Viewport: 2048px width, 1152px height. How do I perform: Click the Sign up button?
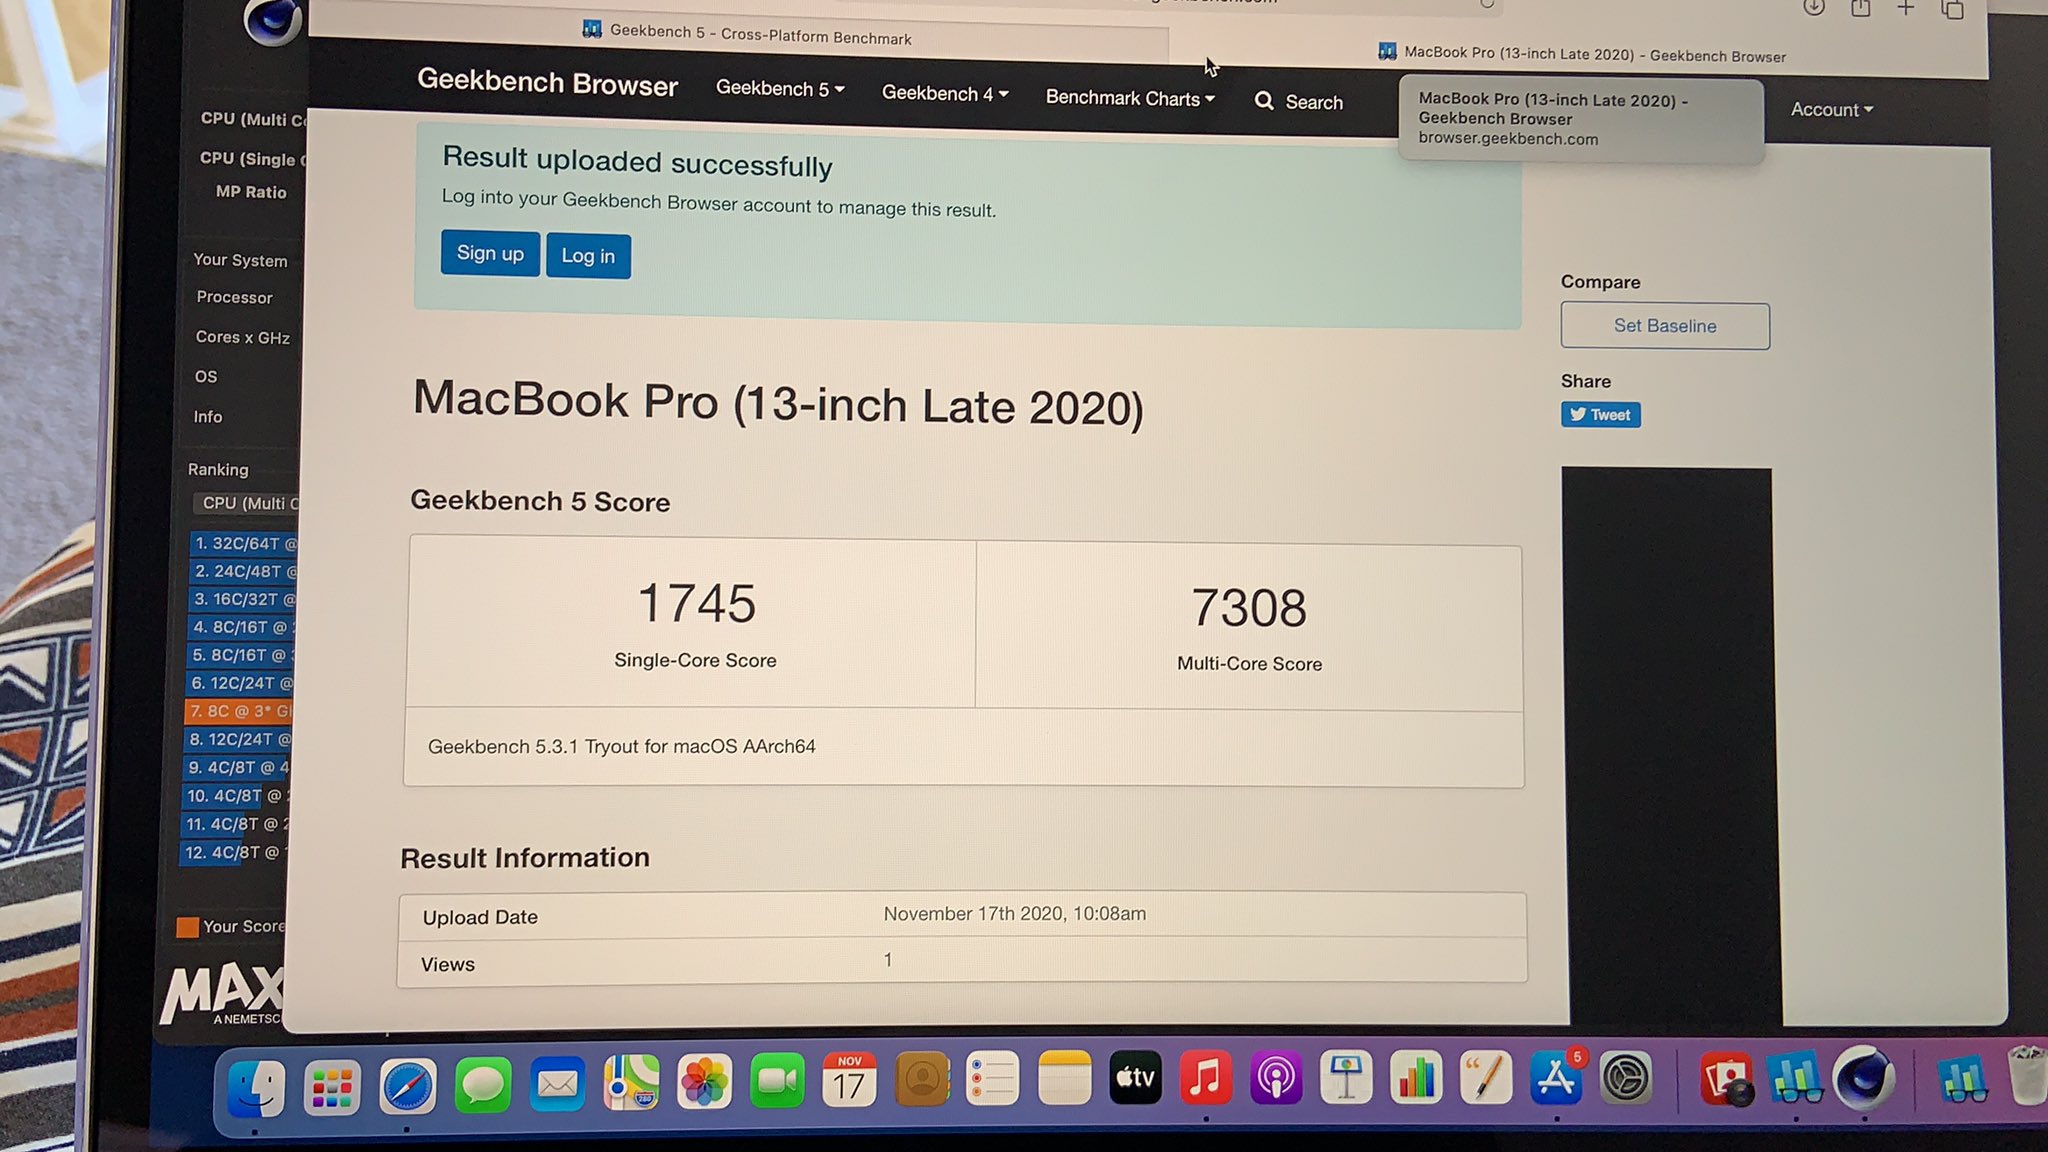point(490,253)
